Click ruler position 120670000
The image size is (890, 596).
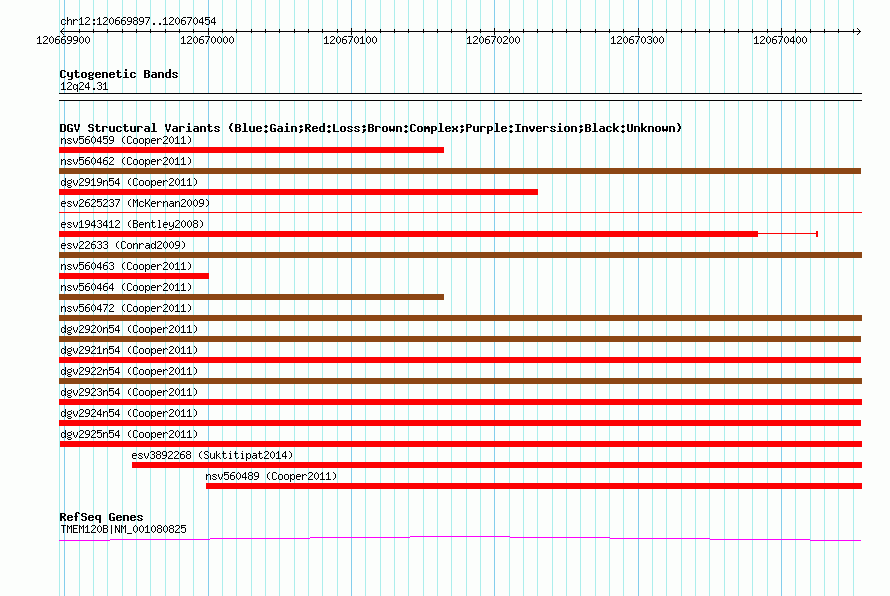click(x=207, y=40)
